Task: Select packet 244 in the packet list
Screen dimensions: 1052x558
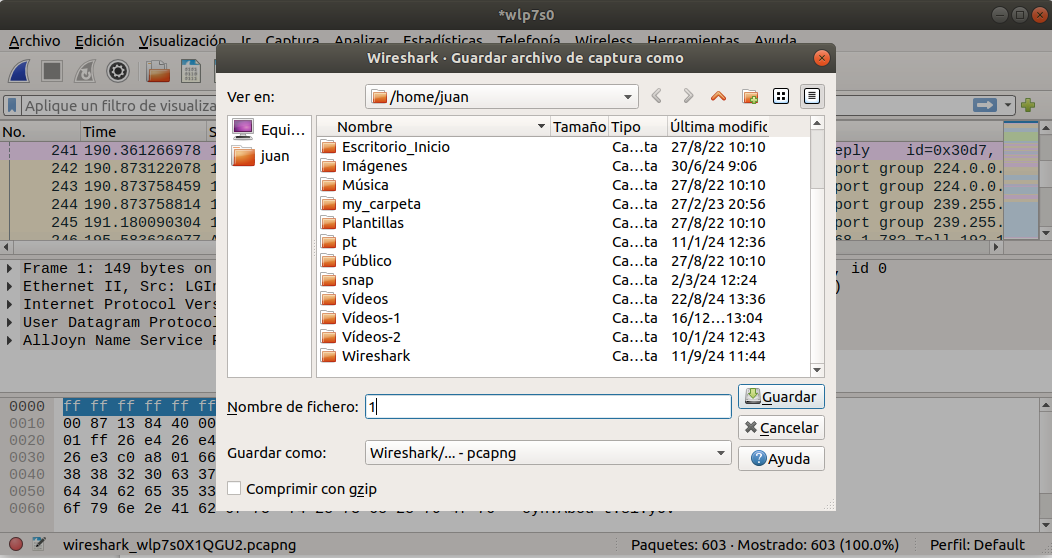Action: point(107,204)
